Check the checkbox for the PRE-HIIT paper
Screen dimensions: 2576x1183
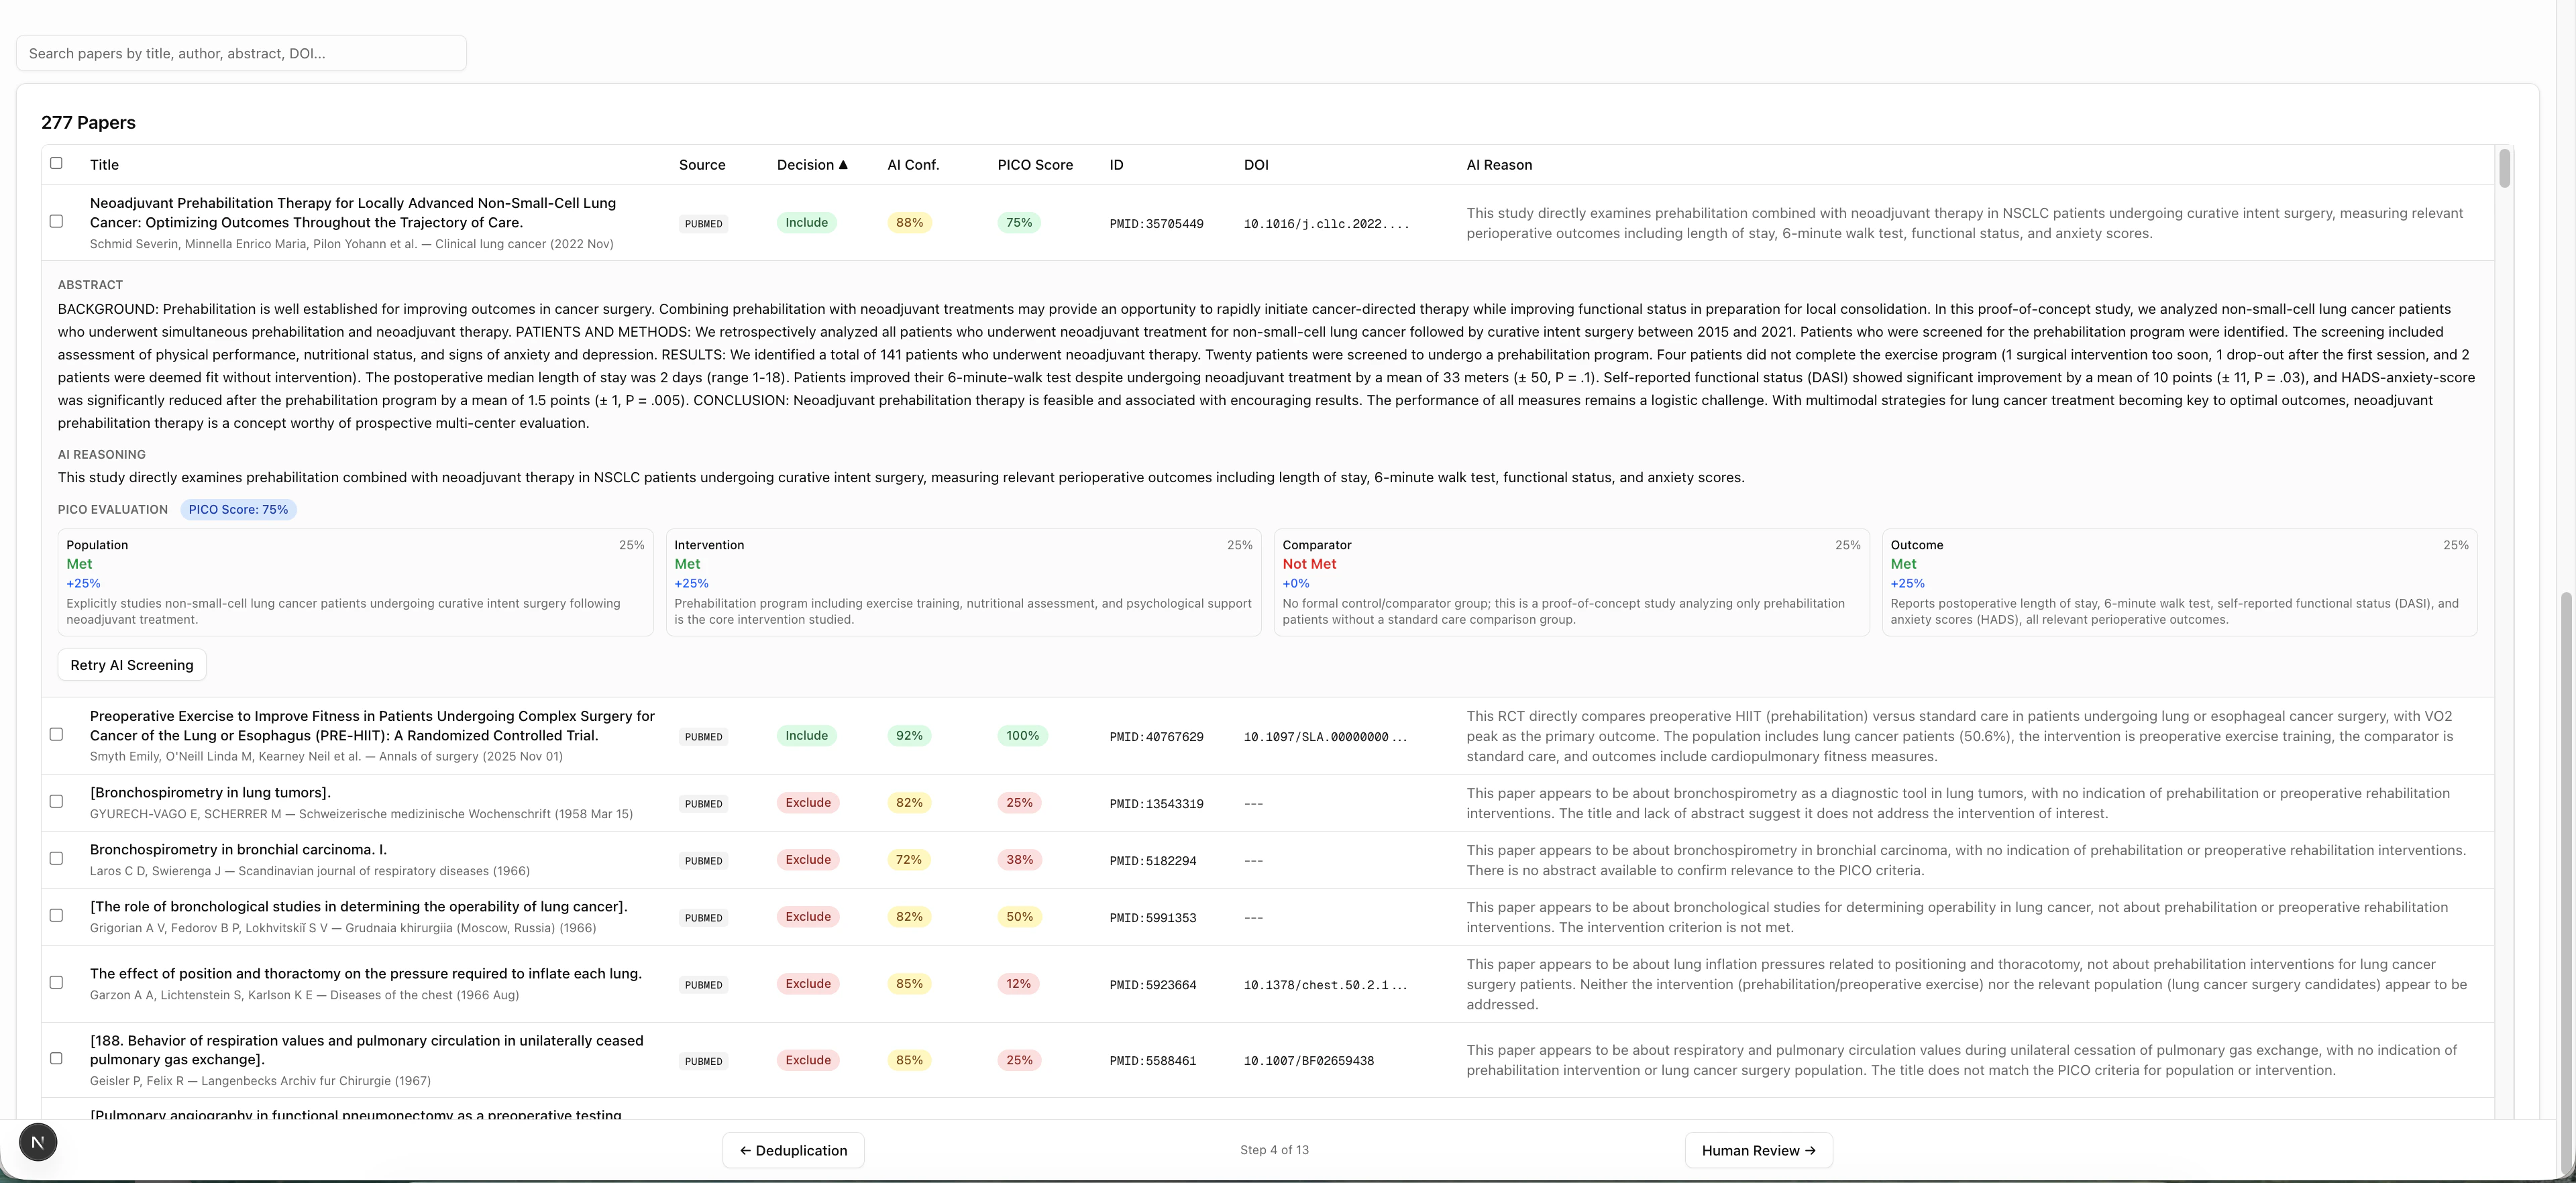pyautogui.click(x=56, y=734)
